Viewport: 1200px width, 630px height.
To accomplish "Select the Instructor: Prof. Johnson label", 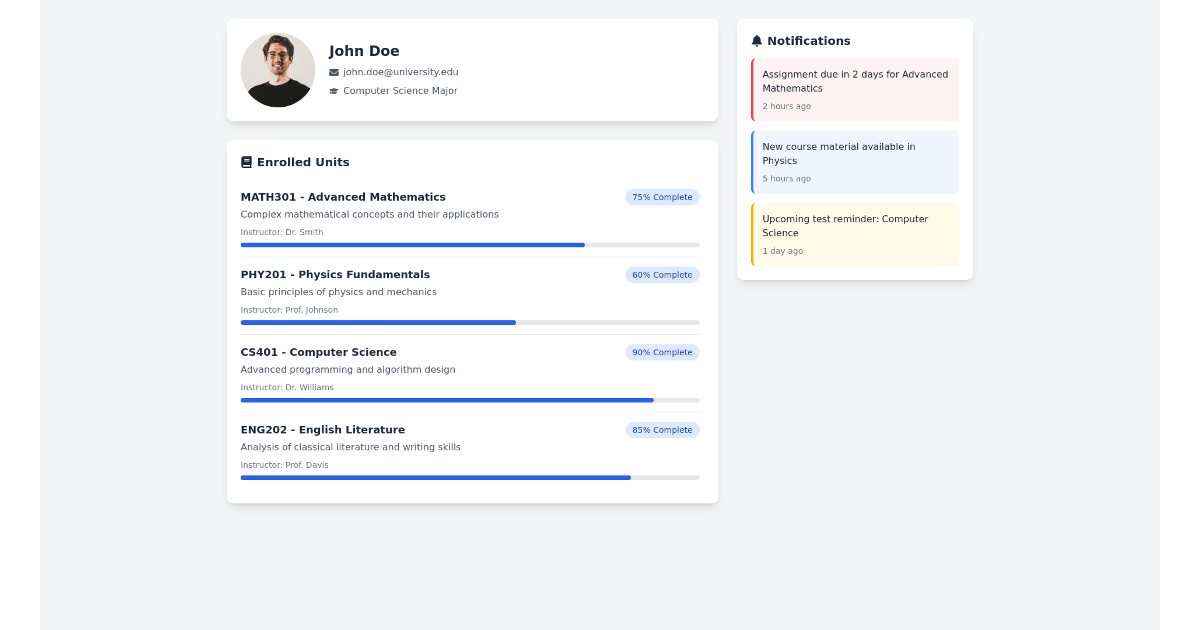I will coord(289,310).
